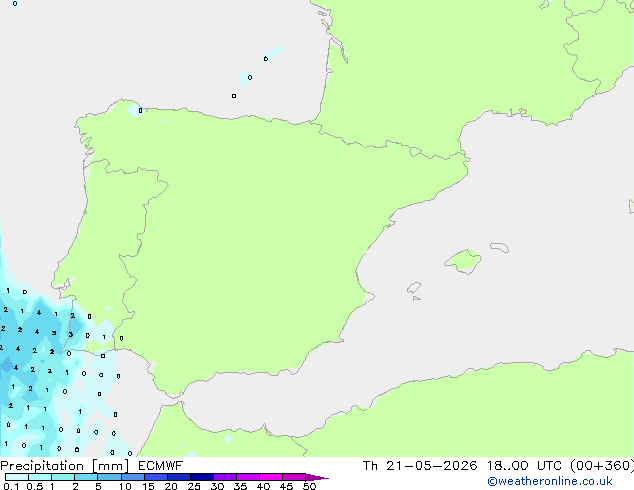Pick the 40–45 mm magenta legend swatch
The image size is (634, 490).
click(x=271, y=477)
